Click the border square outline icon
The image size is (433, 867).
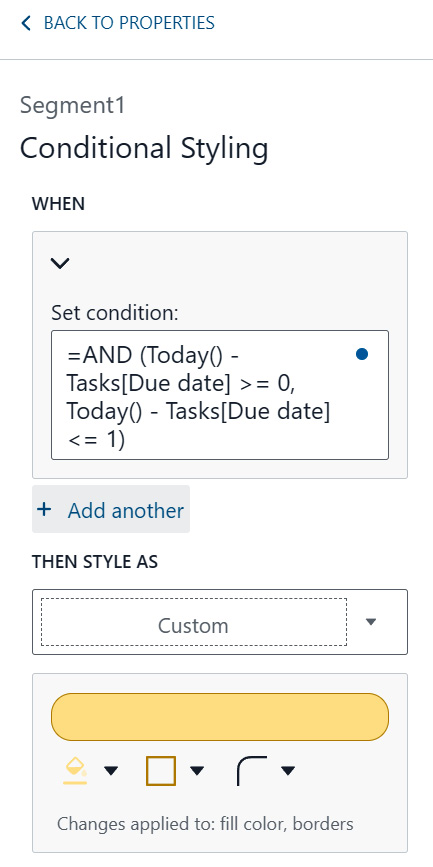(161, 771)
